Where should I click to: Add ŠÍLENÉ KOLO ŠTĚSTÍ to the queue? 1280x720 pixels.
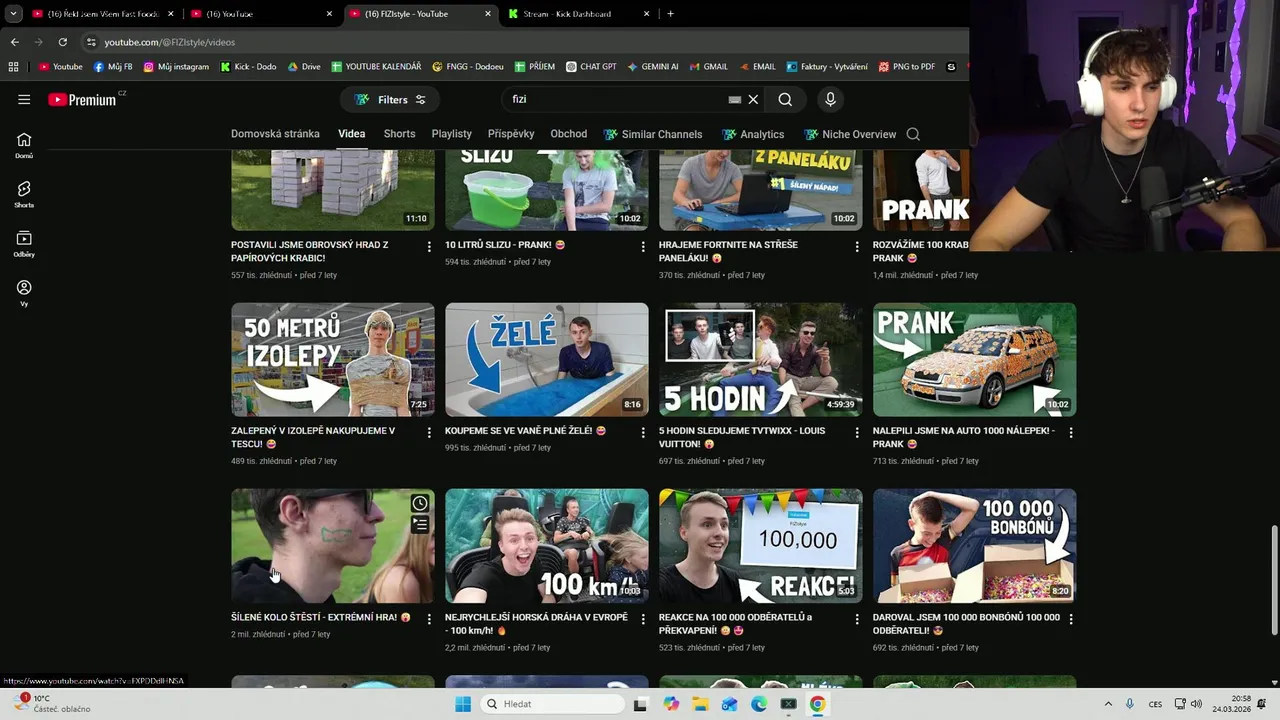click(420, 524)
